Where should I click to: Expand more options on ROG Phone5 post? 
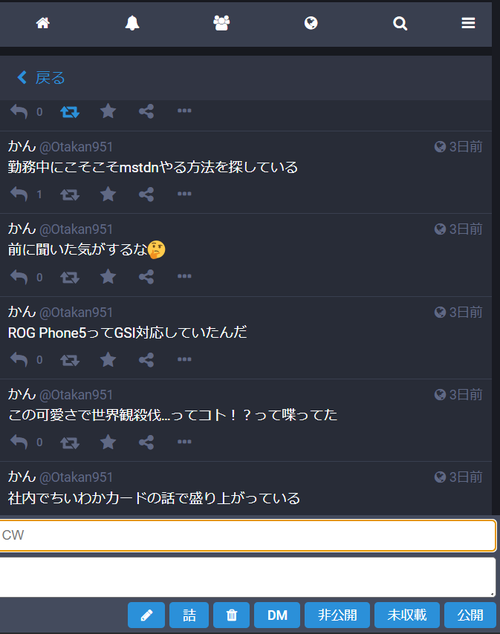tap(184, 359)
